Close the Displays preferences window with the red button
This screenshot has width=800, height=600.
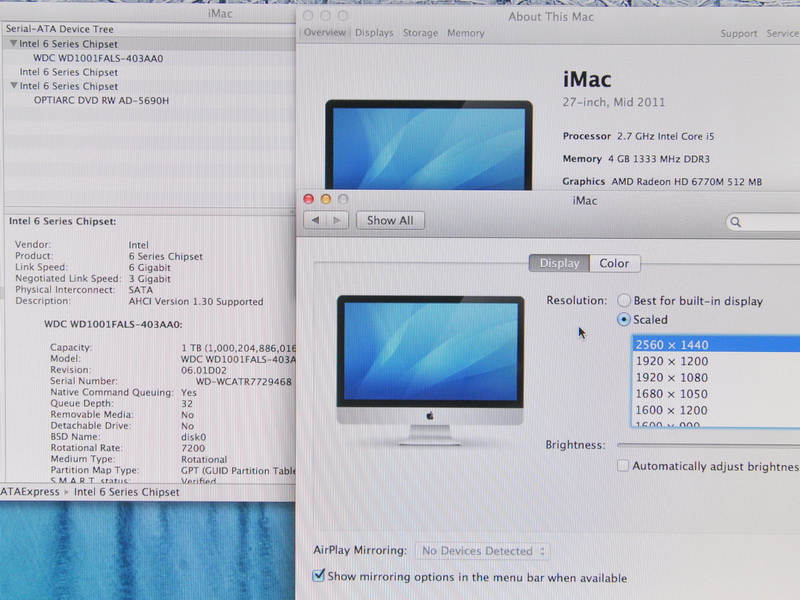tap(309, 199)
